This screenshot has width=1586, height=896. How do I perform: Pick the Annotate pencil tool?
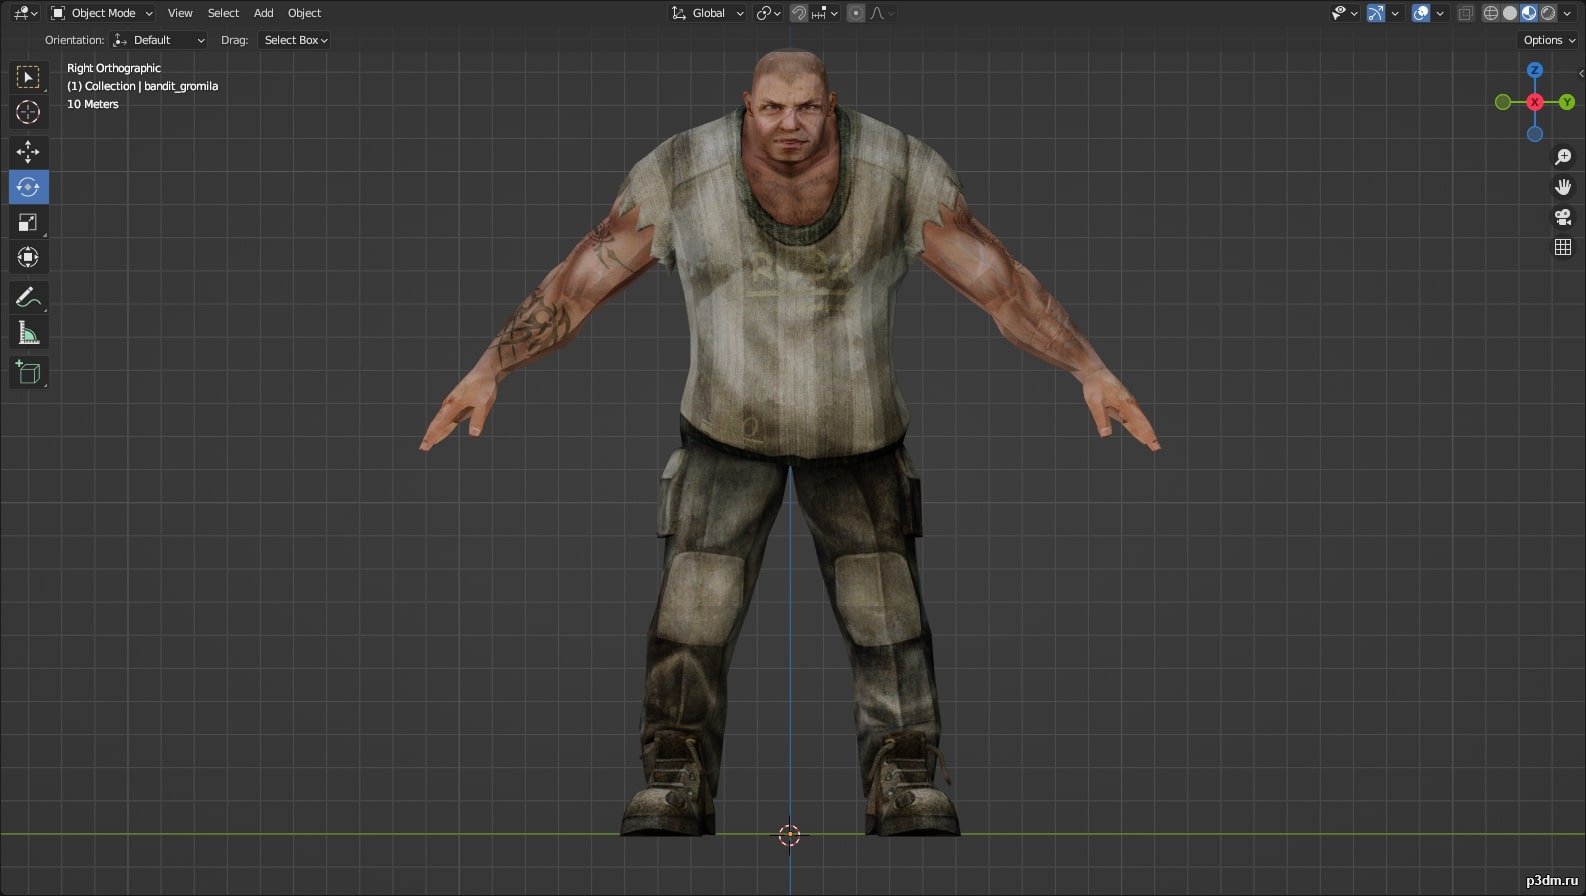pyautogui.click(x=28, y=297)
